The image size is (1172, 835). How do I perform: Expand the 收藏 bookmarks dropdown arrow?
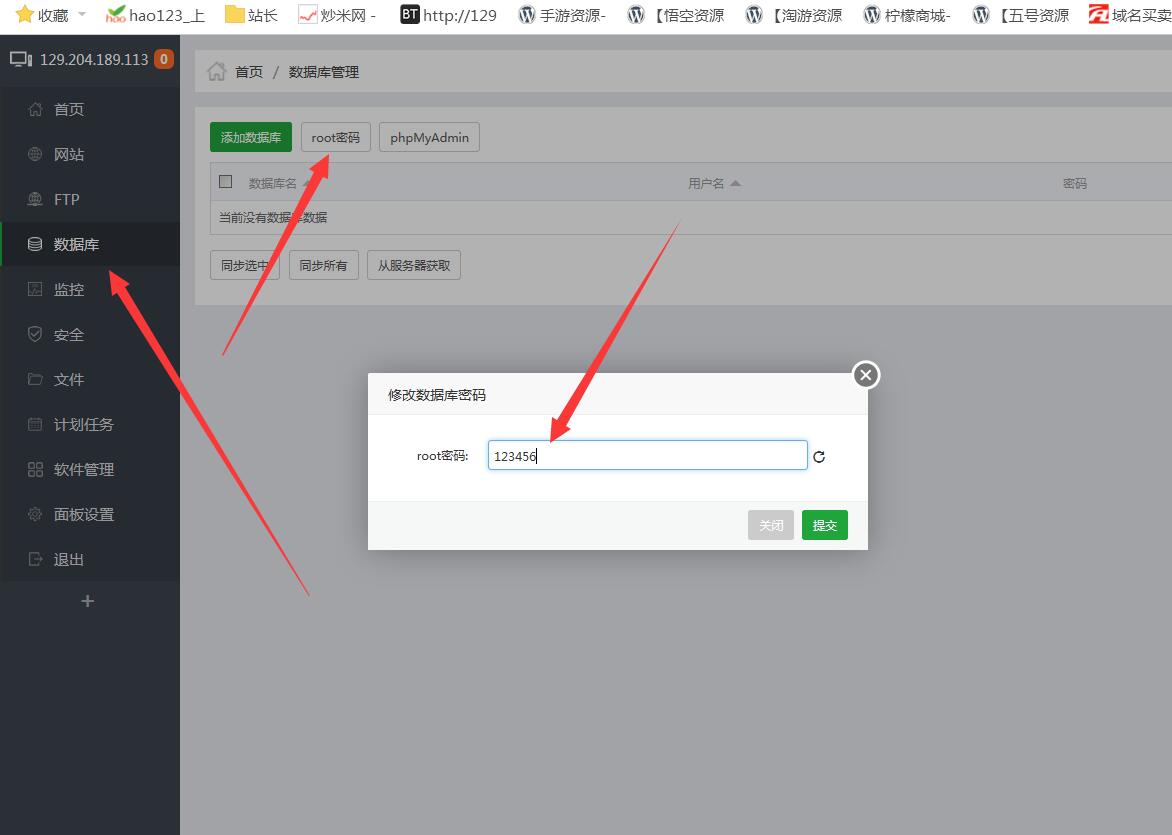(82, 15)
